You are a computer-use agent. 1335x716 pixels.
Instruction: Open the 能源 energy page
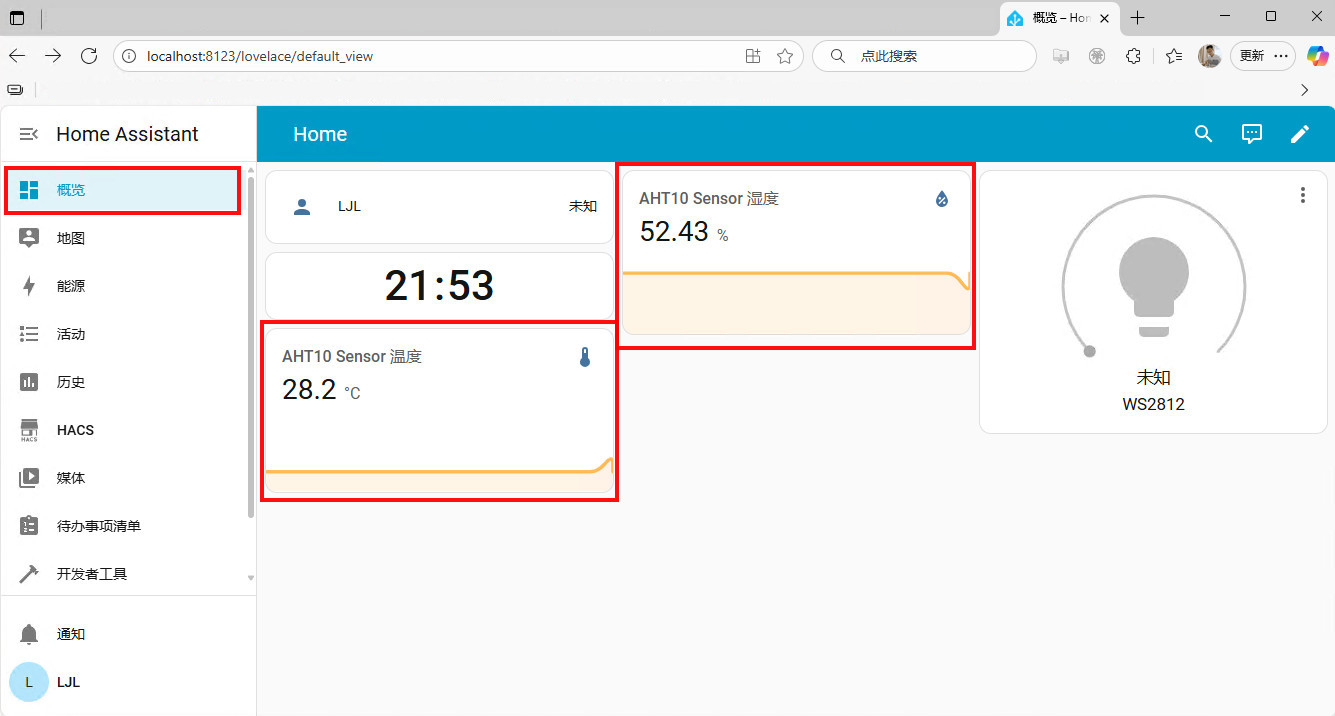click(x=123, y=286)
